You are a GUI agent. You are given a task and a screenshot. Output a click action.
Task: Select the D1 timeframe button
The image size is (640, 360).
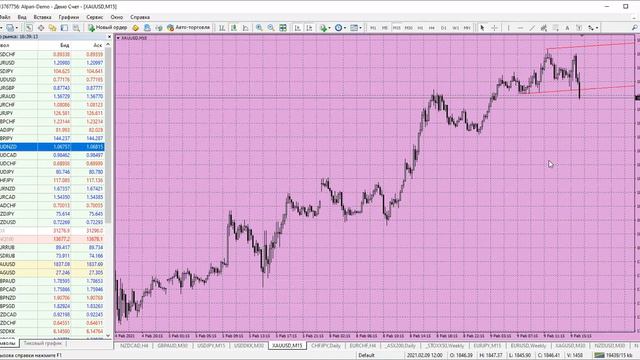[x=444, y=28]
